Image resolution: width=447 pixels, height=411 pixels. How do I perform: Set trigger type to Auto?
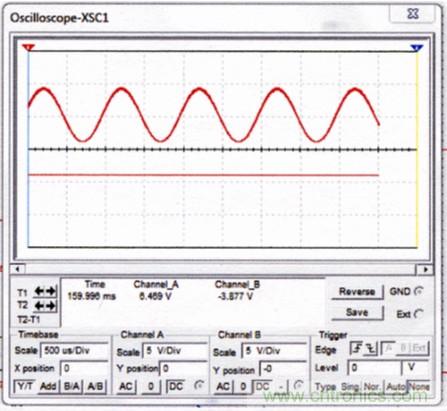pyautogui.click(x=394, y=387)
